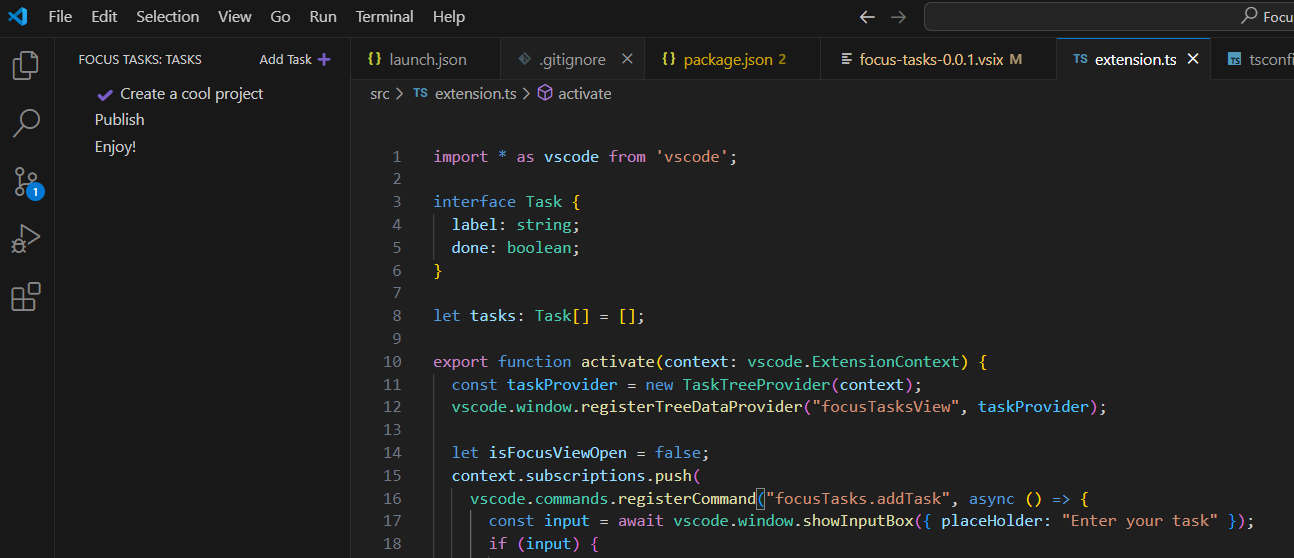Screen dimensions: 1294x558
Task: Click "Enter your task" placeholder string
Action: 1140,520
